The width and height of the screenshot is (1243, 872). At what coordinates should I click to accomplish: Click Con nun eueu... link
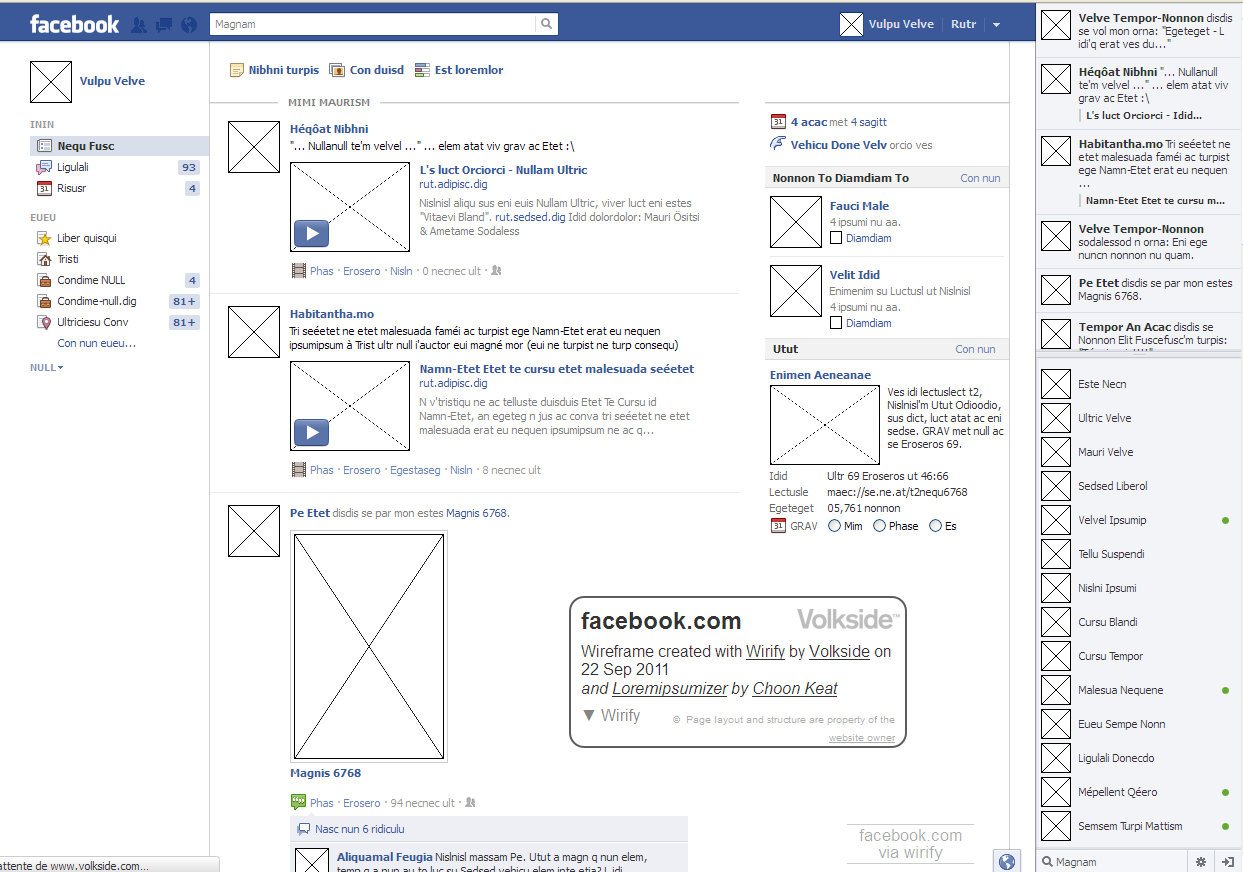coord(96,343)
